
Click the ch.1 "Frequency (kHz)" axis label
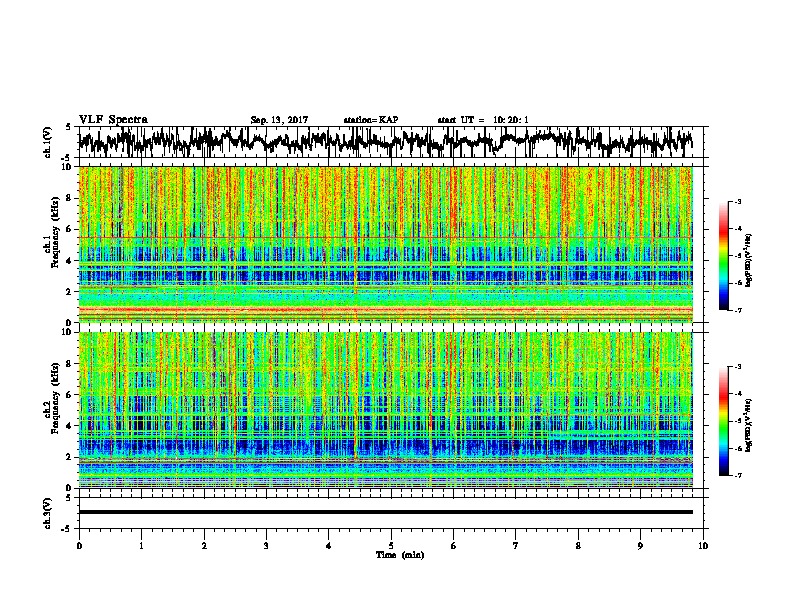[55, 232]
